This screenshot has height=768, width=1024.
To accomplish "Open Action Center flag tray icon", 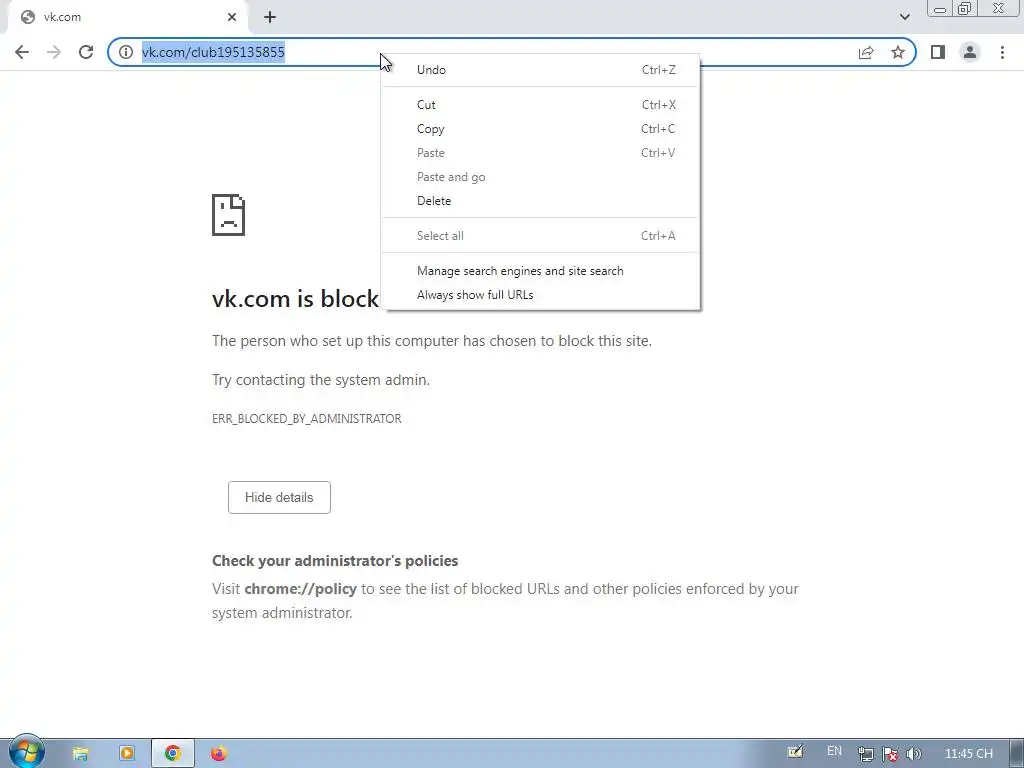I will tap(889, 754).
